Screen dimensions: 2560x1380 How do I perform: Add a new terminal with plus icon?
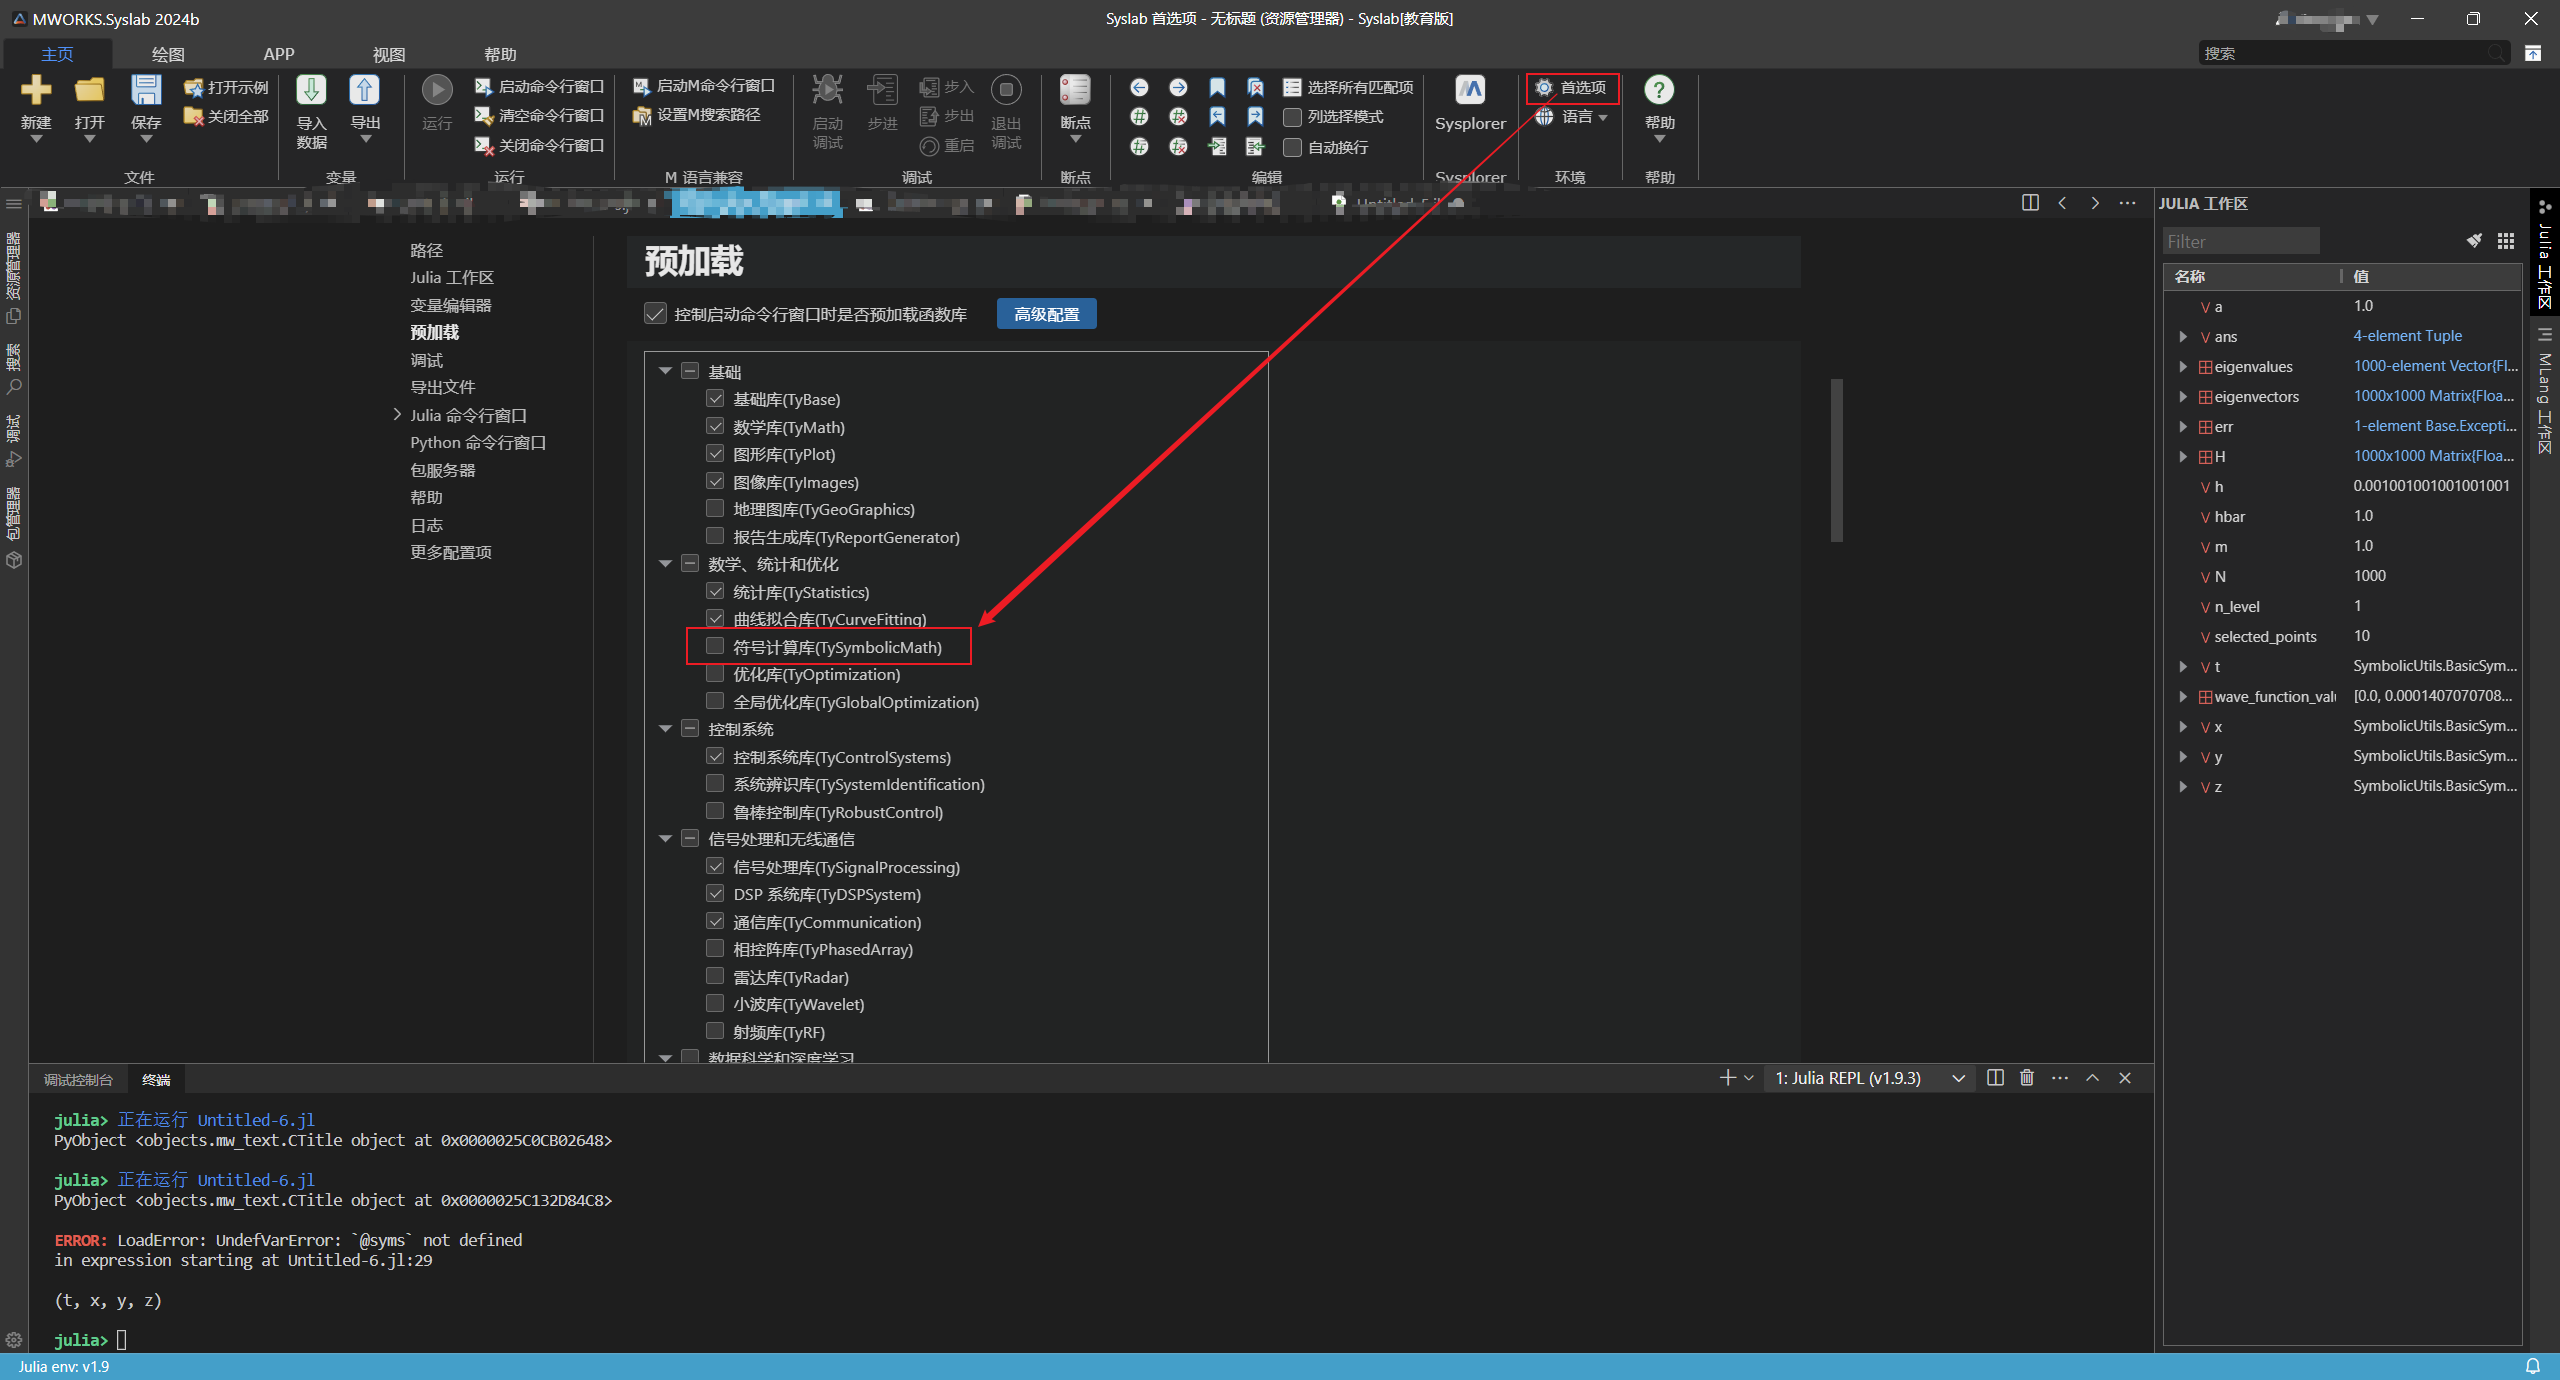1727,1078
